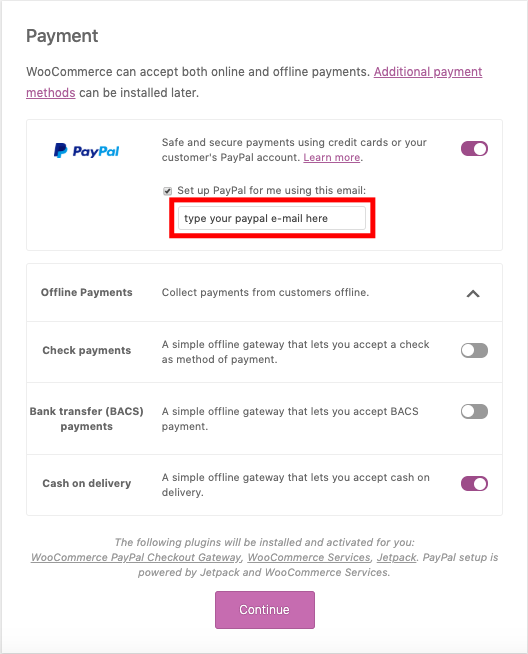Enable Bank transfer (BACS) payments toggle
This screenshot has height=654, width=528.
click(474, 411)
